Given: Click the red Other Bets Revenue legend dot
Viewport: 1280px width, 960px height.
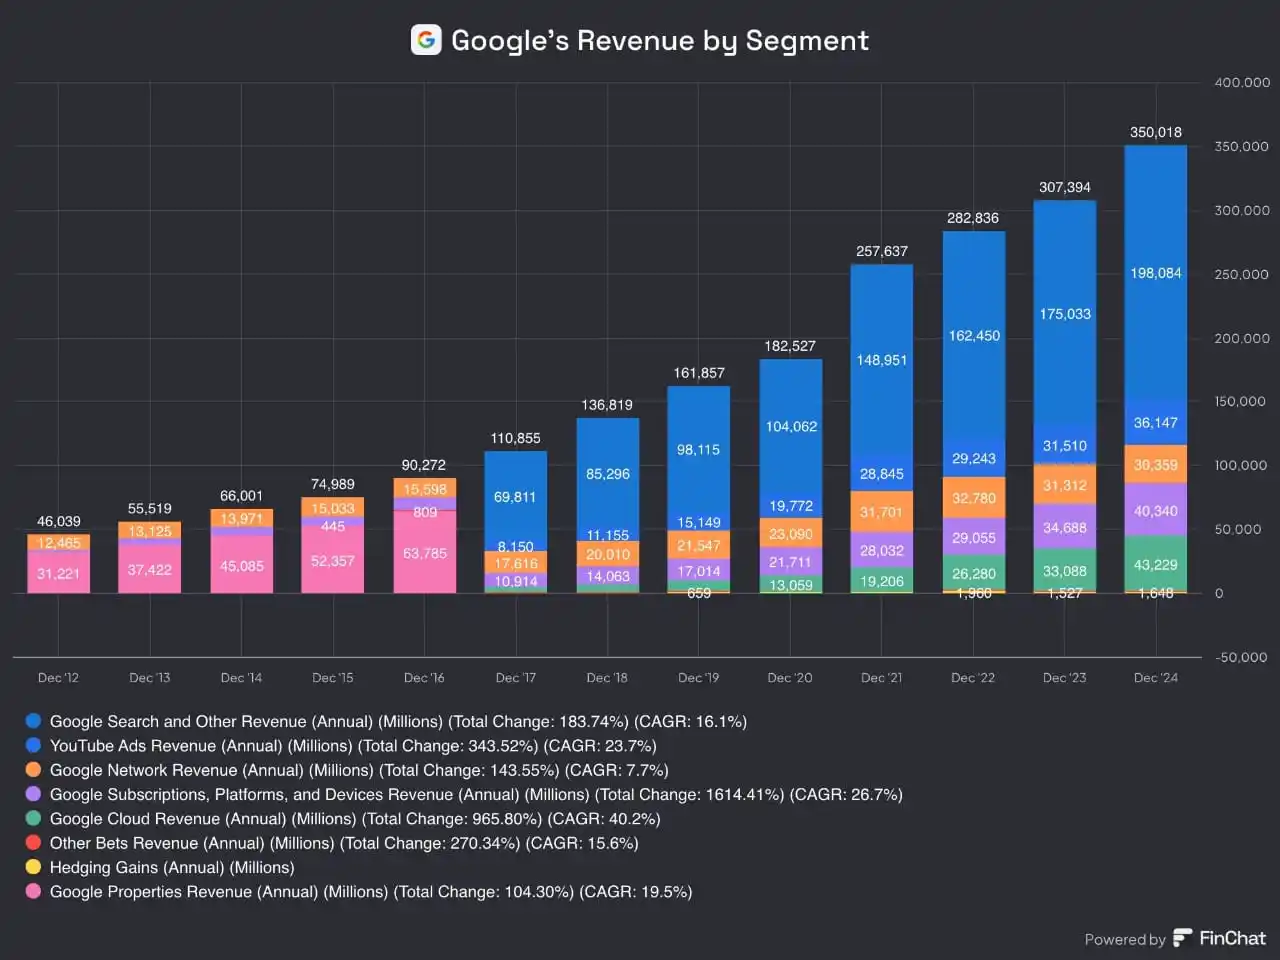Looking at the screenshot, I should point(33,843).
